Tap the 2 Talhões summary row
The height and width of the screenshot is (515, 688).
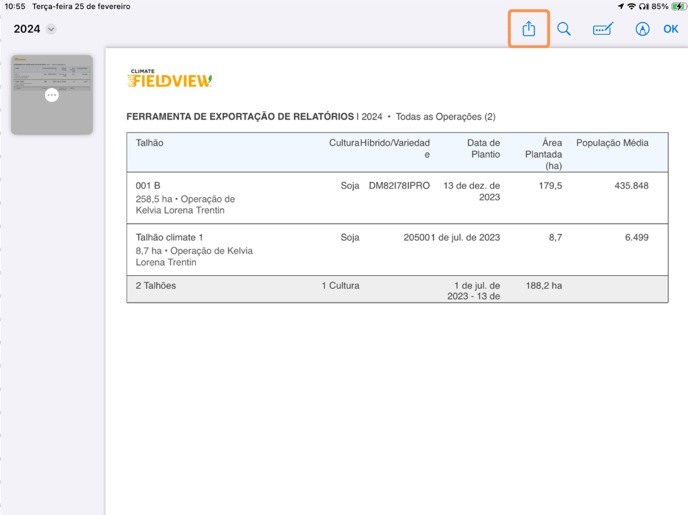coord(158,285)
